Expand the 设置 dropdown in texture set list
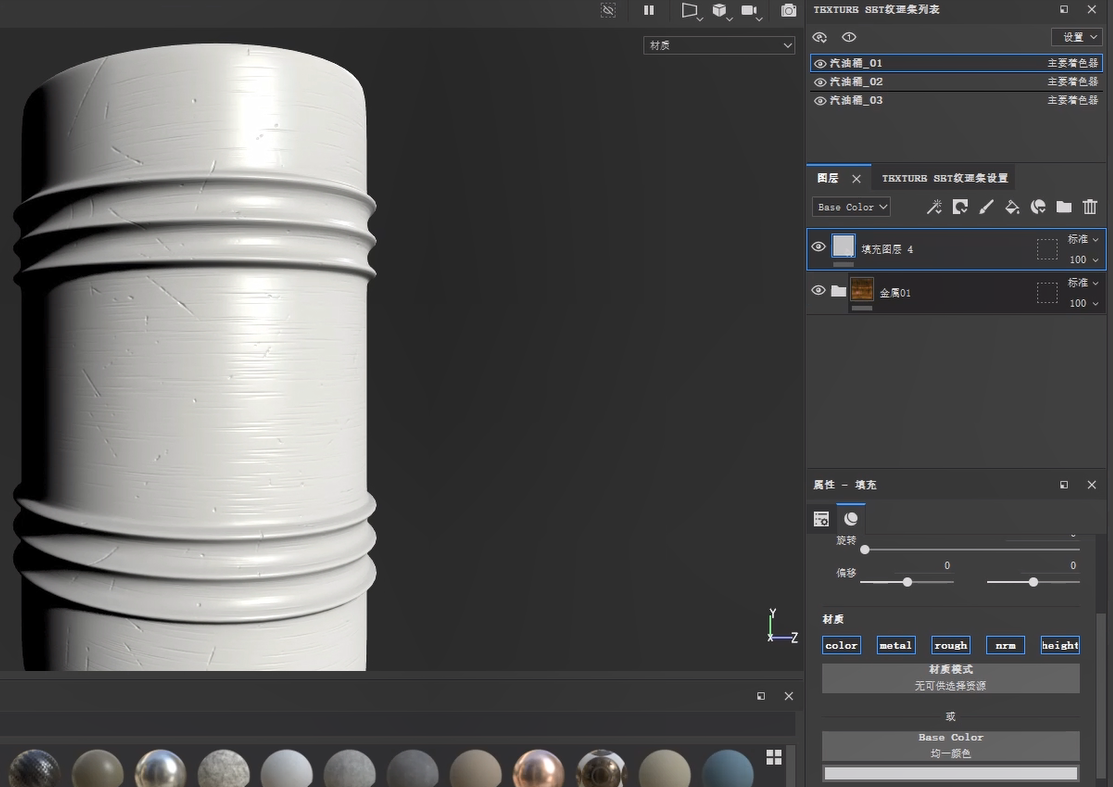1113x787 pixels. [x=1076, y=37]
